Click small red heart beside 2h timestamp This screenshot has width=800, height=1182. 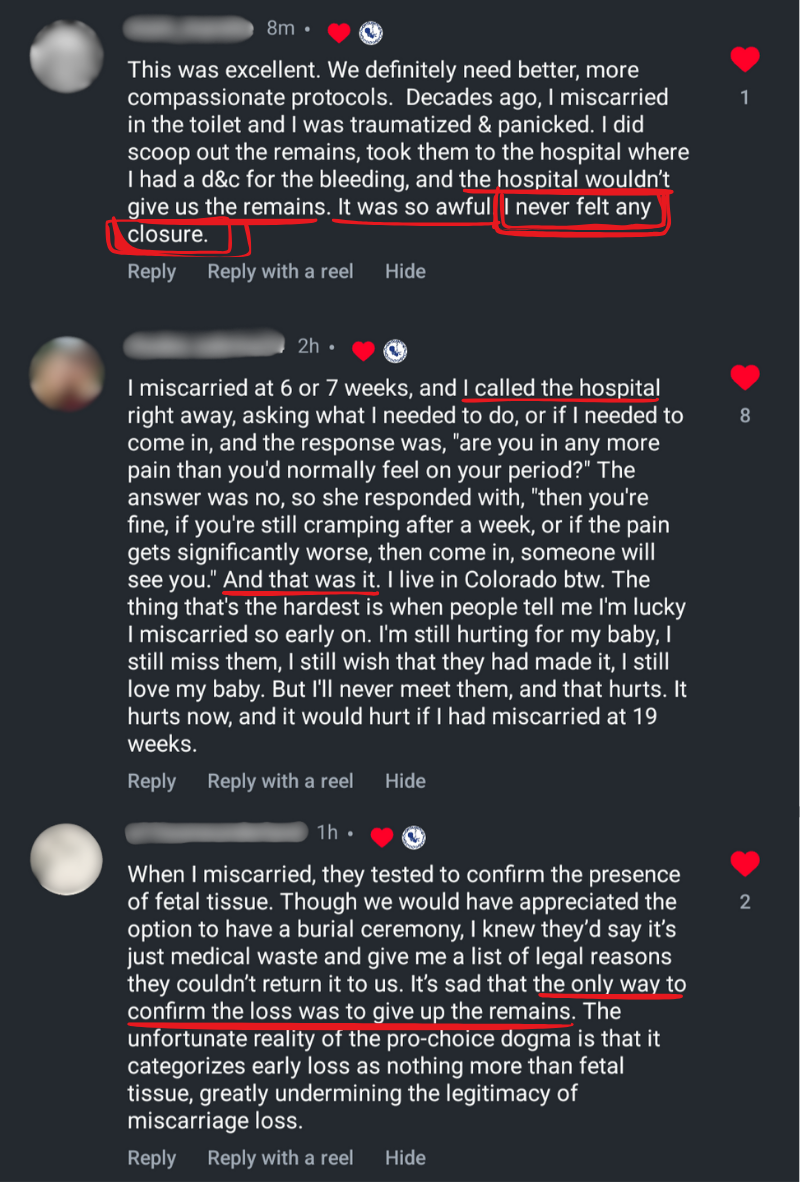click(364, 351)
